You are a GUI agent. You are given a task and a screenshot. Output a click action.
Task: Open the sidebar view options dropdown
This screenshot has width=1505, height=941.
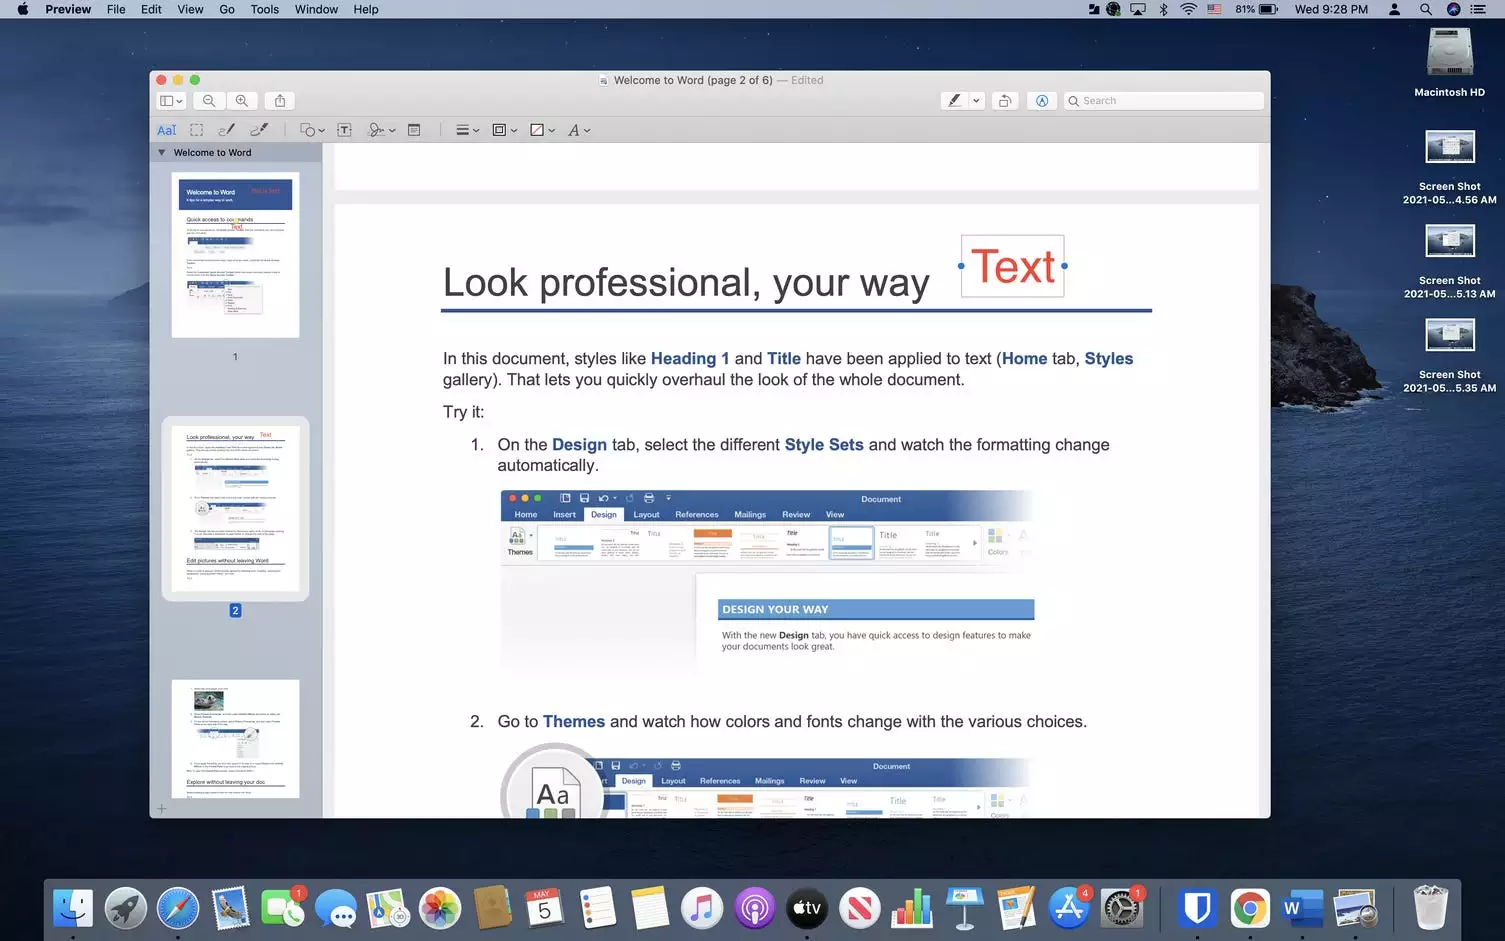[172, 101]
